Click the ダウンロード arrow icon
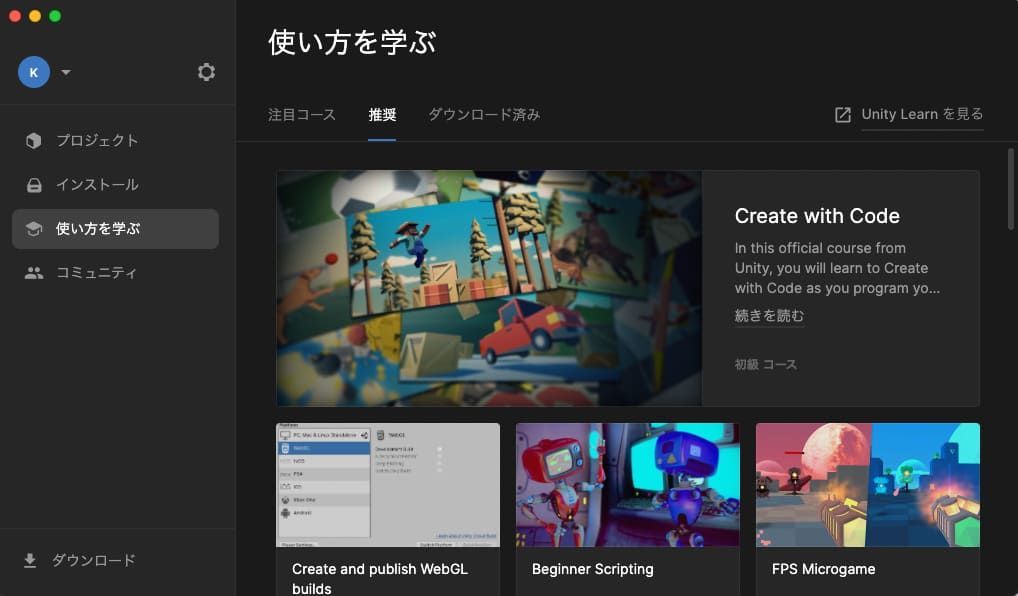 [30, 560]
